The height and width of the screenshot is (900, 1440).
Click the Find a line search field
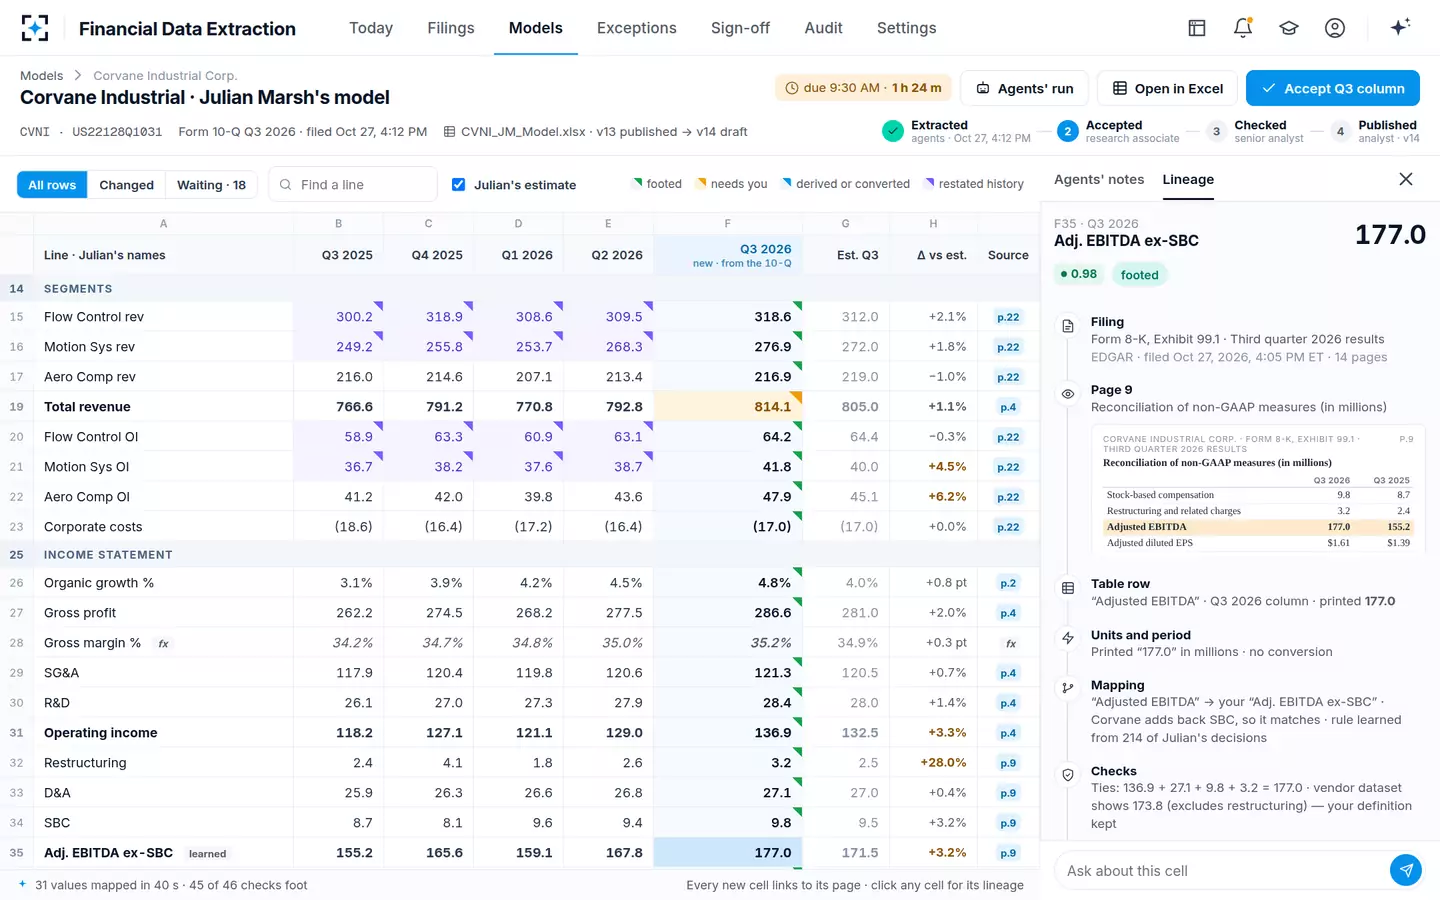pos(353,185)
